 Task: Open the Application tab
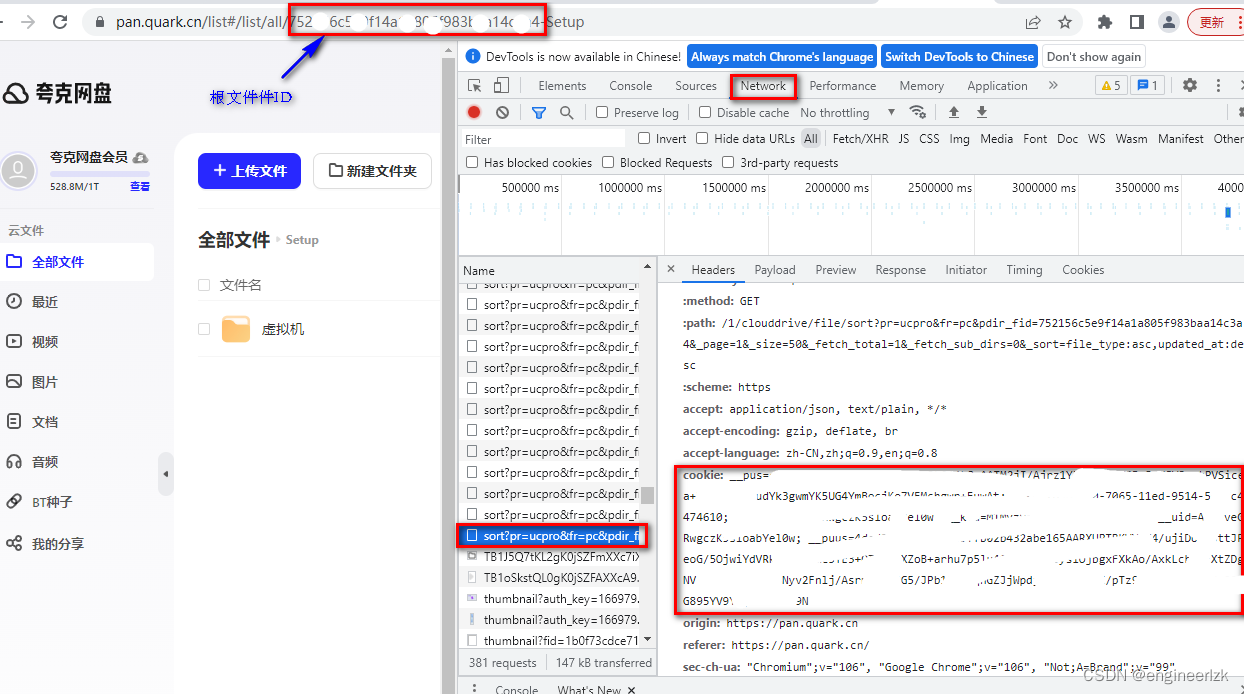click(x=997, y=86)
